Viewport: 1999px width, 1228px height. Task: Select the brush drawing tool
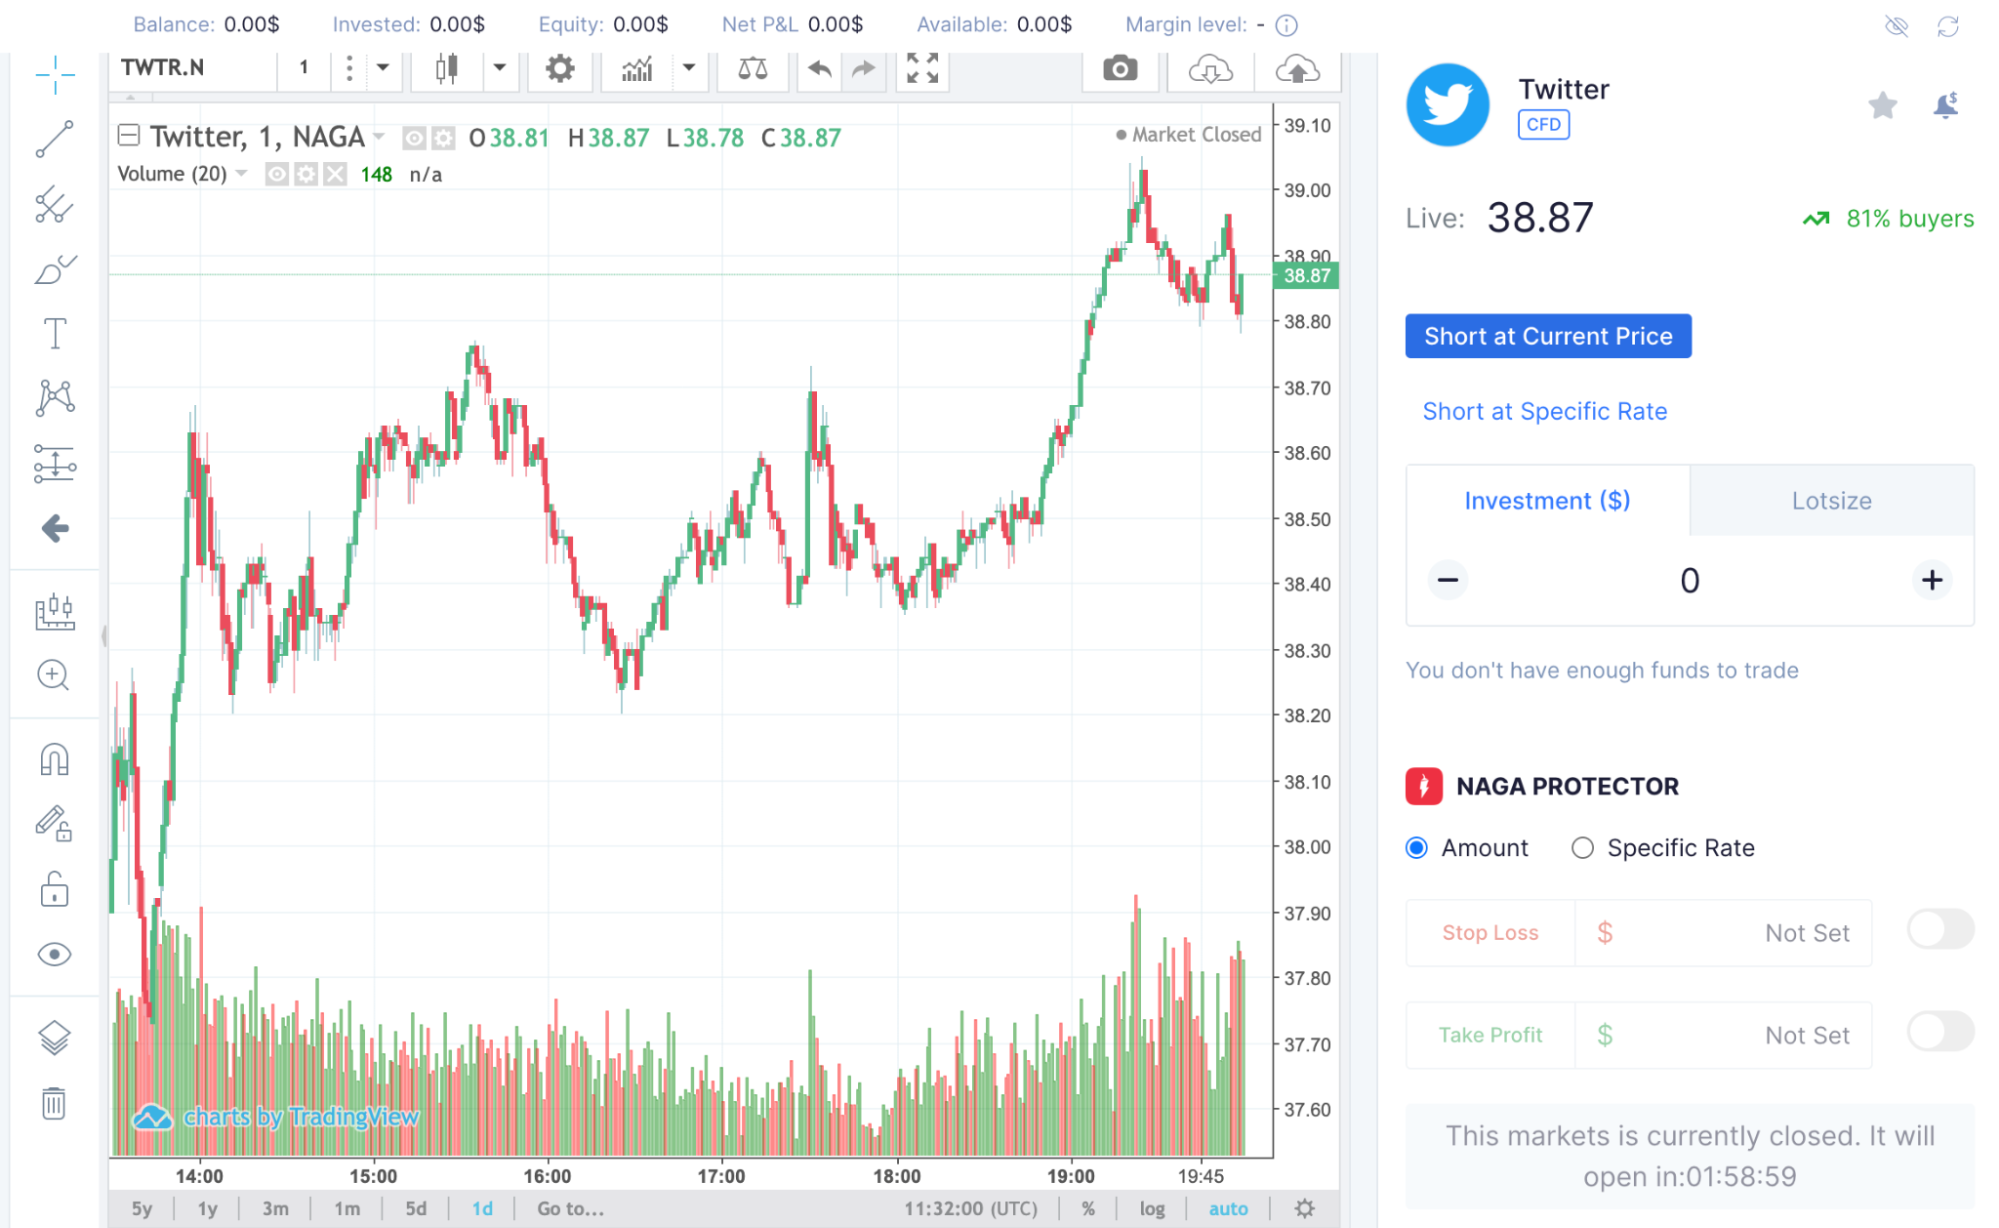pyautogui.click(x=54, y=269)
